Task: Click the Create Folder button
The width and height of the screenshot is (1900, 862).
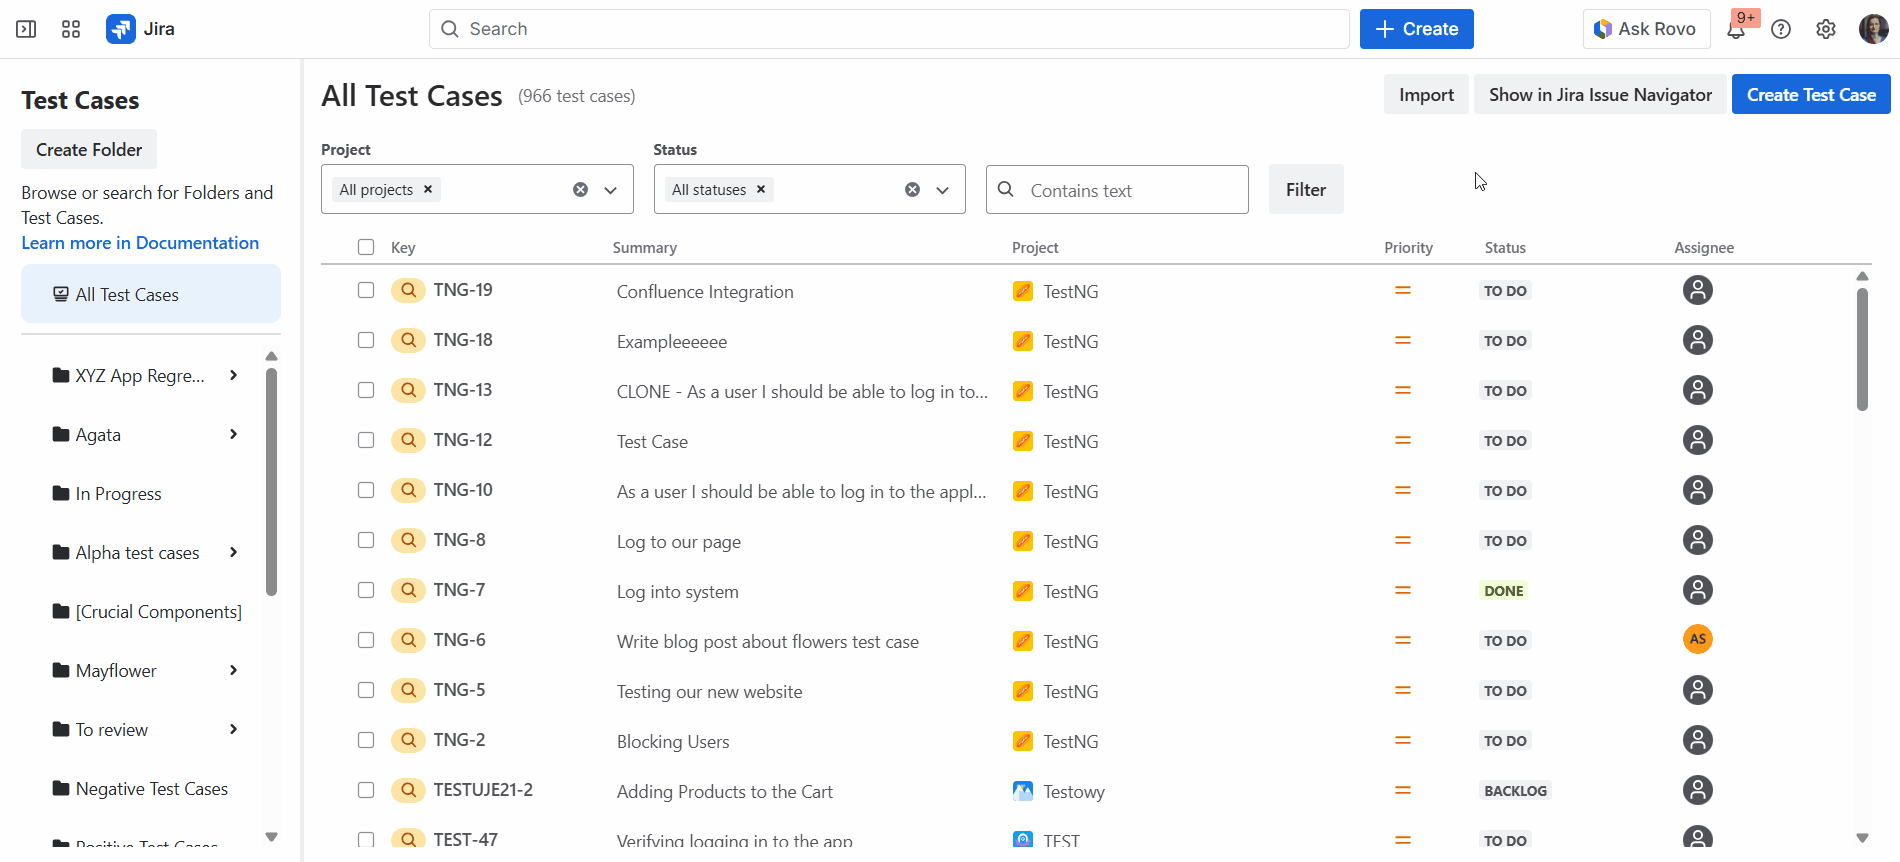Action: tap(89, 149)
